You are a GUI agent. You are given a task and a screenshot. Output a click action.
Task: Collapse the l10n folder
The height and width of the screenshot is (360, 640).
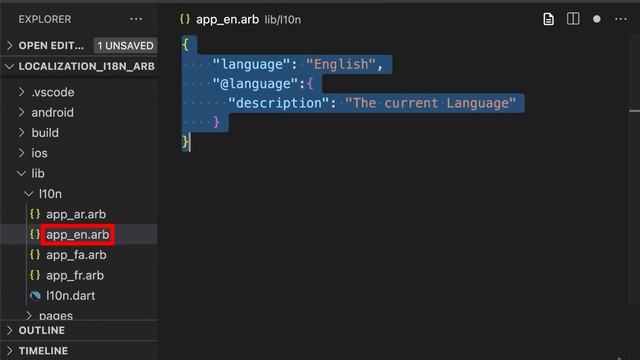click(x=29, y=194)
